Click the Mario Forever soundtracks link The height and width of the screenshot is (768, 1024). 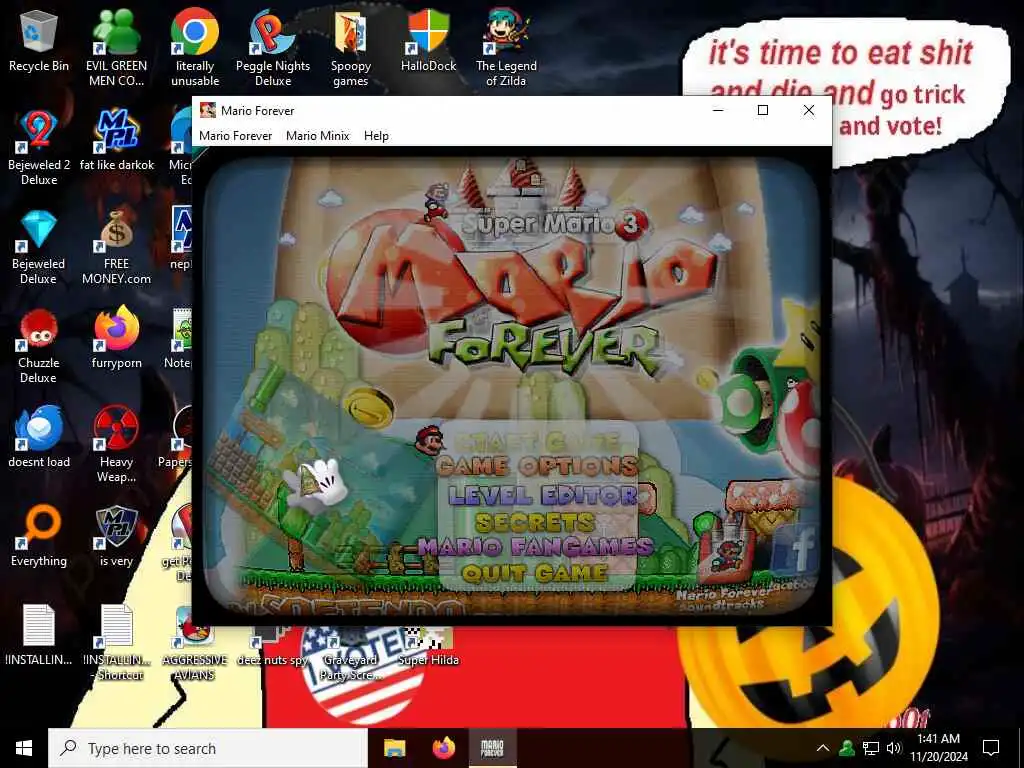coord(724,600)
